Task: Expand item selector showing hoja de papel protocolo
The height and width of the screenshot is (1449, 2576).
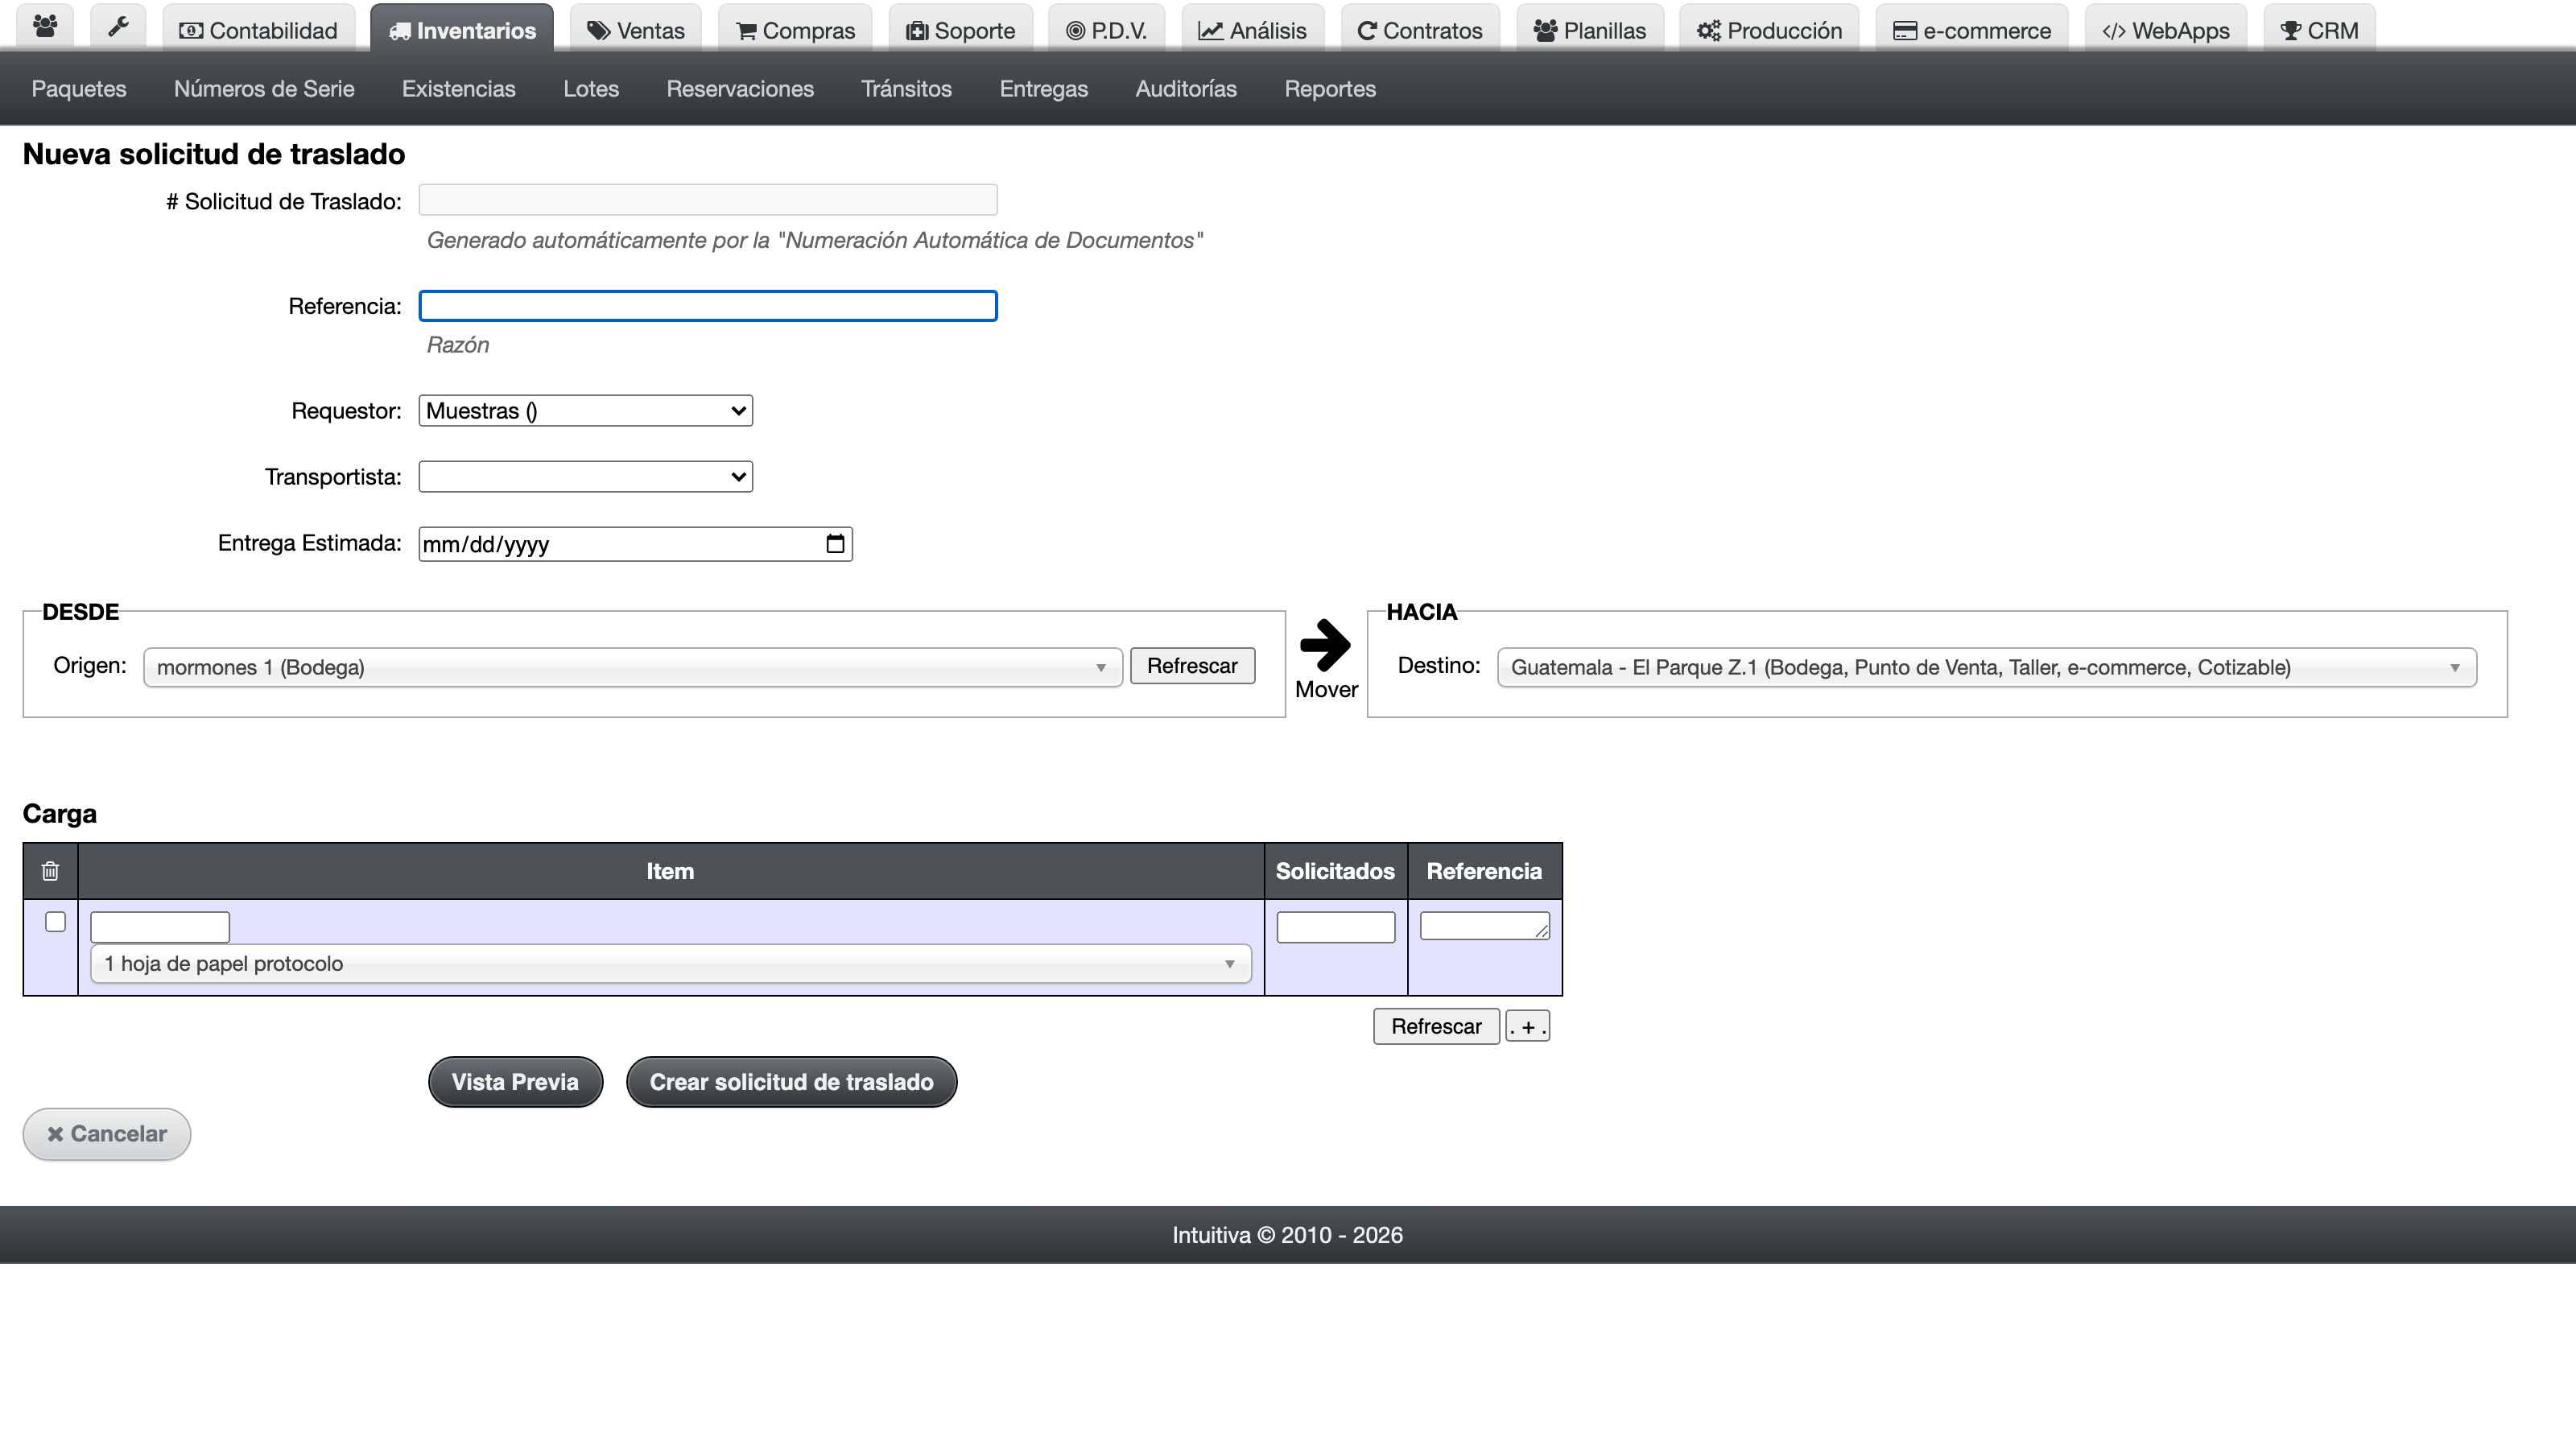Action: pos(671,964)
